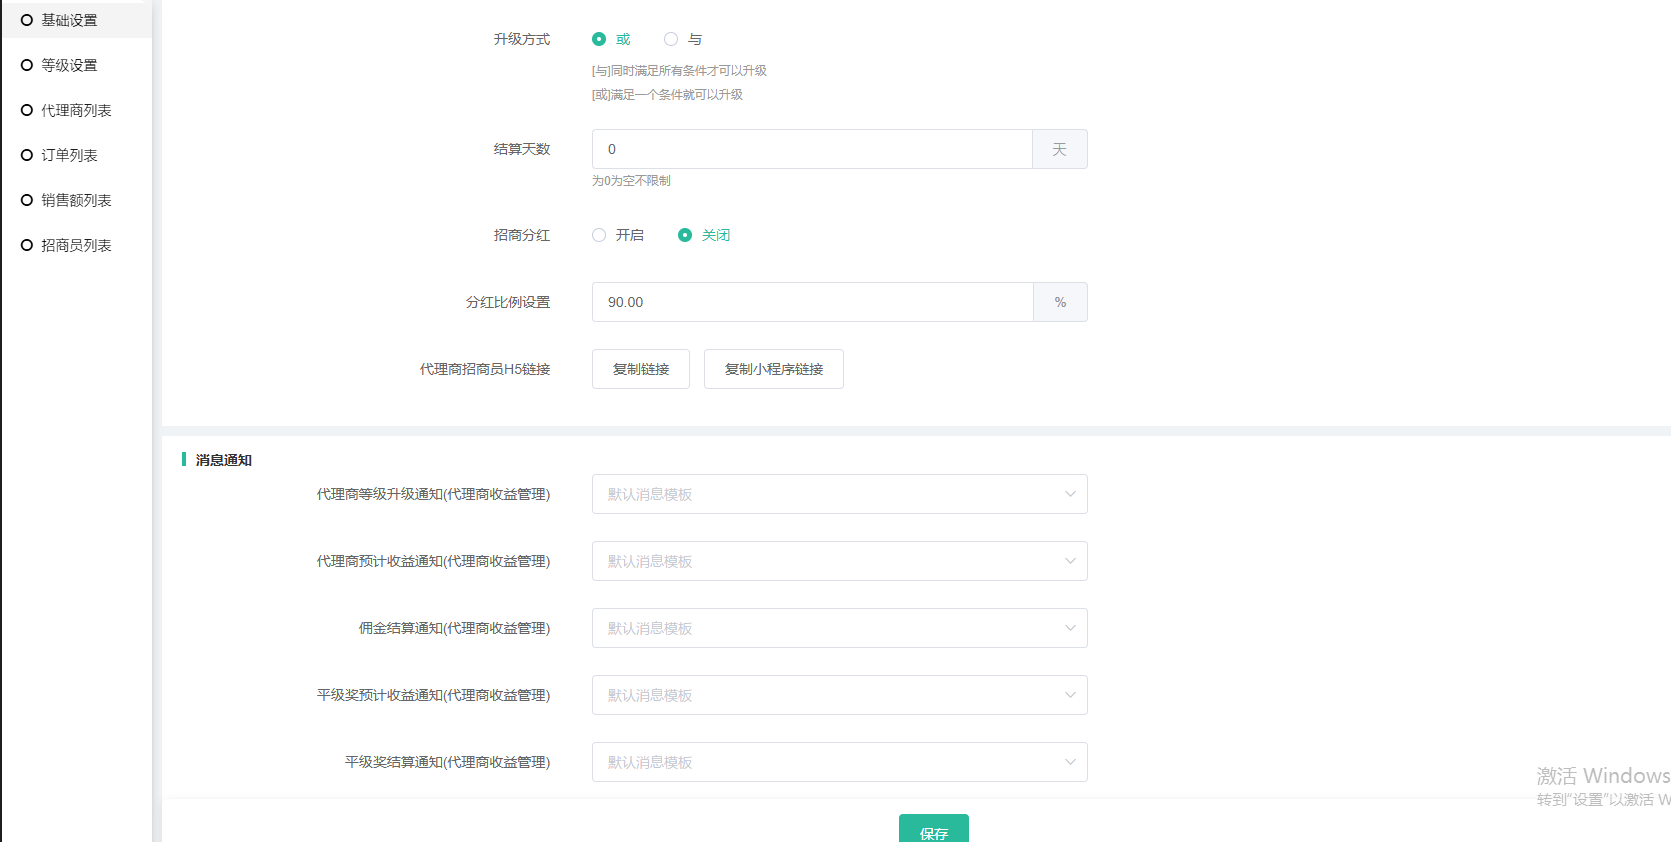Select 订单列表 sidebar entry
Image resolution: width=1671 pixels, height=842 pixels.
click(69, 155)
